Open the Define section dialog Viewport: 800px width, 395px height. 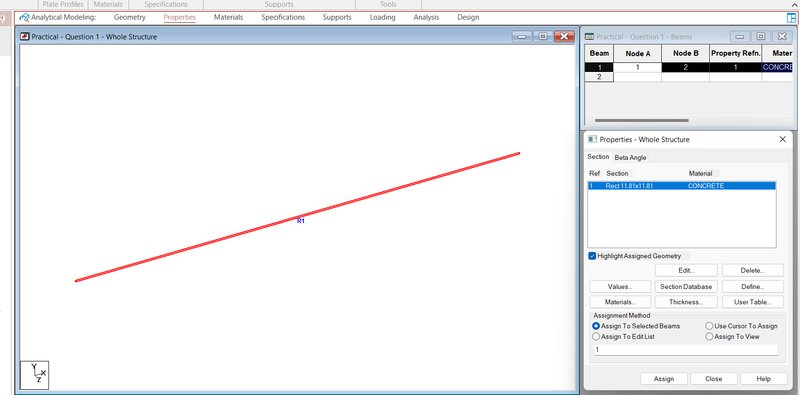point(752,286)
